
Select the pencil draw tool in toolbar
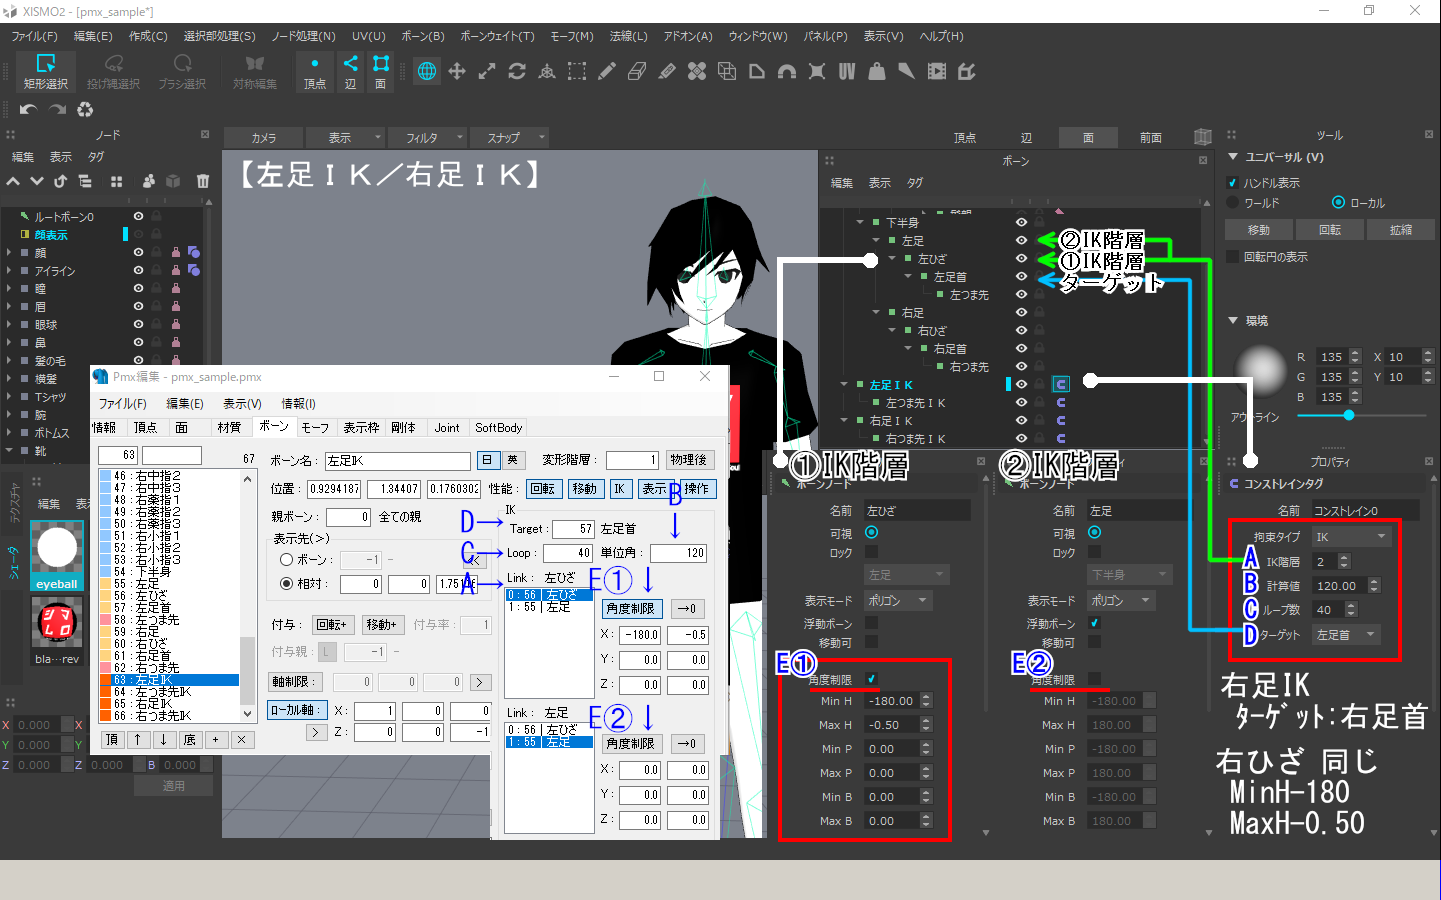click(x=607, y=71)
